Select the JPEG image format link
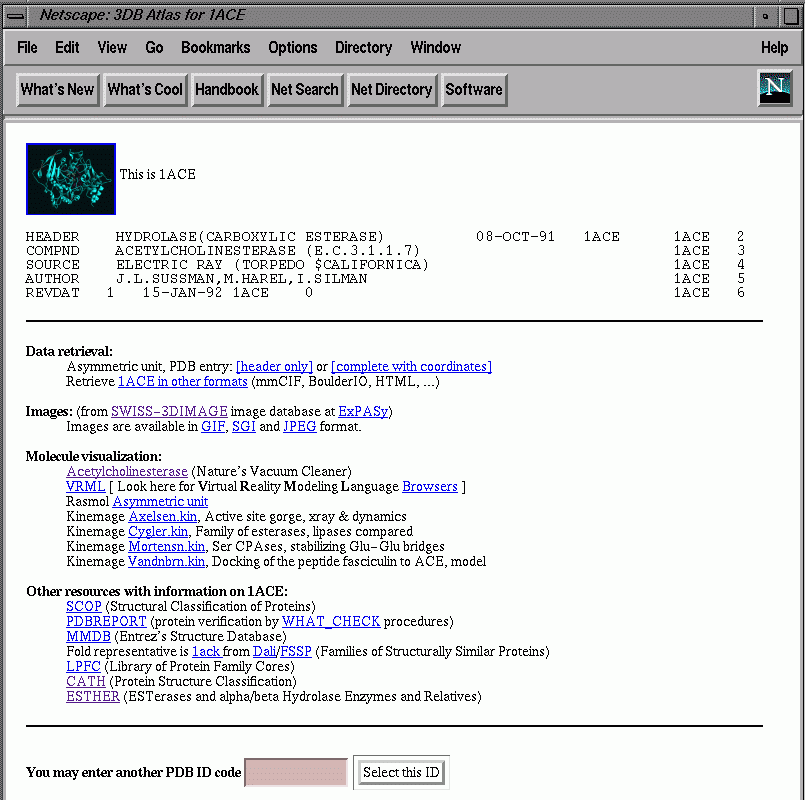The height and width of the screenshot is (800, 805). pyautogui.click(x=300, y=427)
